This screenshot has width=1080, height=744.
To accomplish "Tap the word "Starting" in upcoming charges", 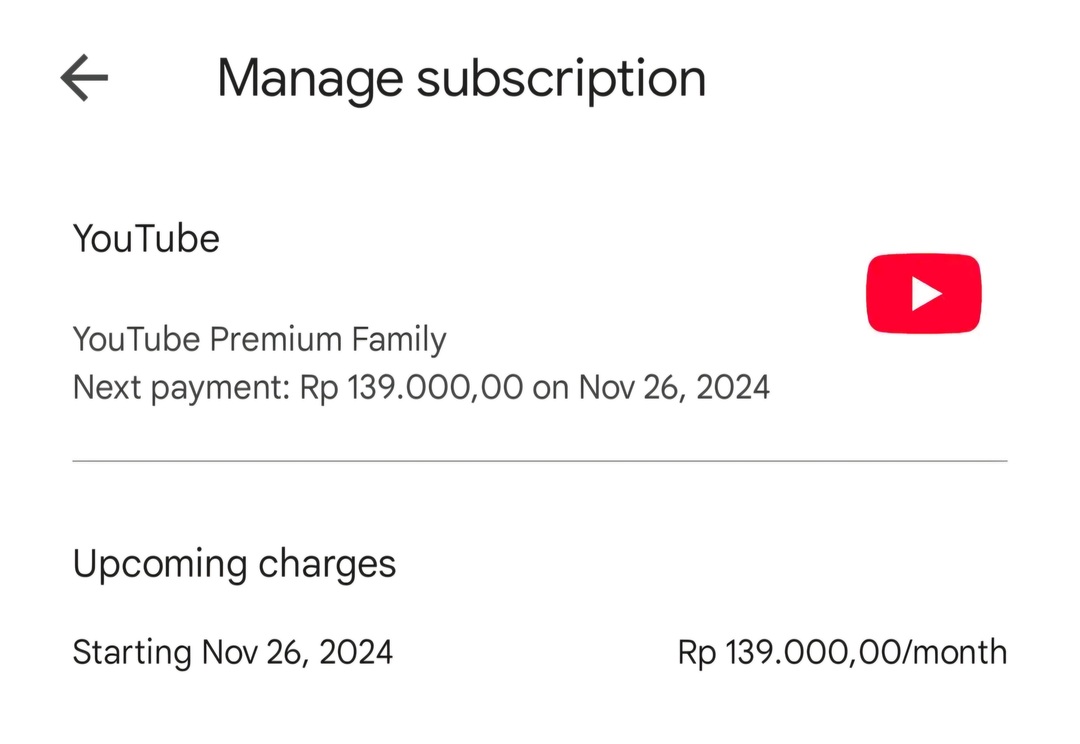I will [132, 653].
